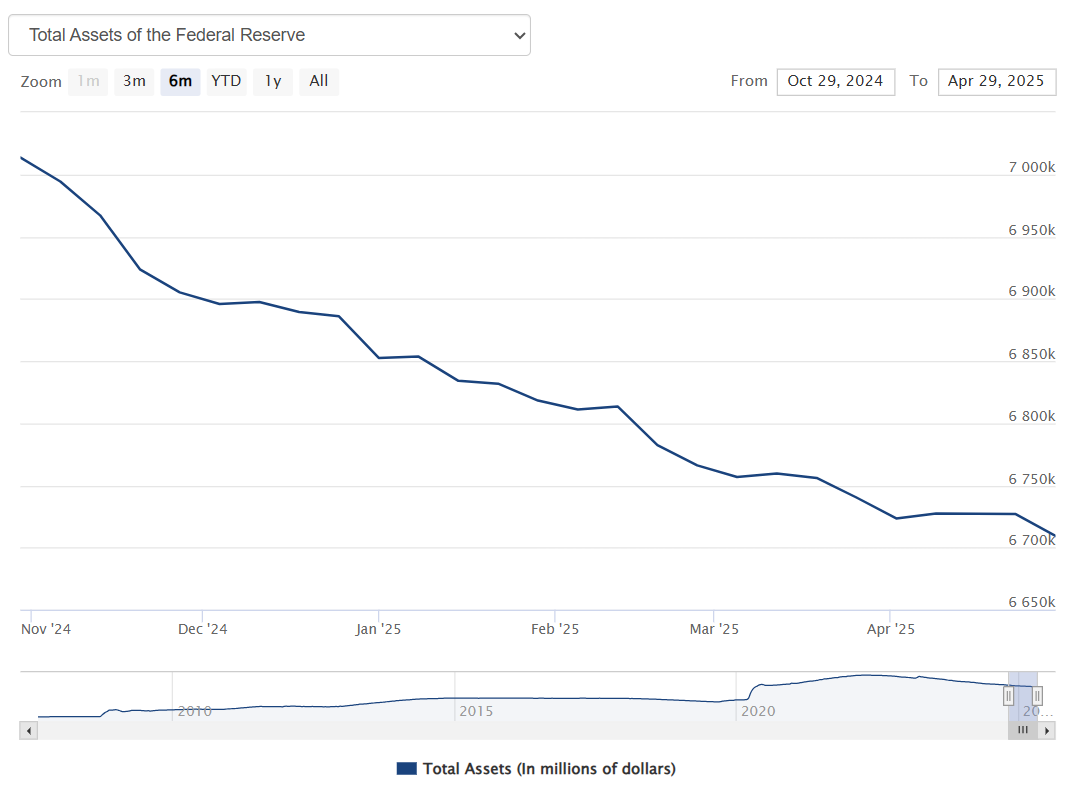Image resolution: width=1077 pixels, height=786 pixels.
Task: Click the left navigator range handle
Action: (x=1008, y=696)
